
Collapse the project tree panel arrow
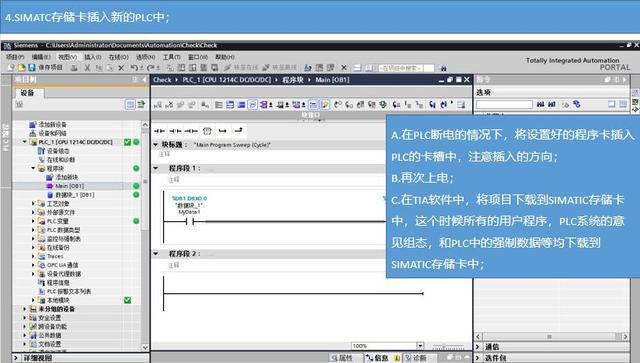tap(144, 80)
